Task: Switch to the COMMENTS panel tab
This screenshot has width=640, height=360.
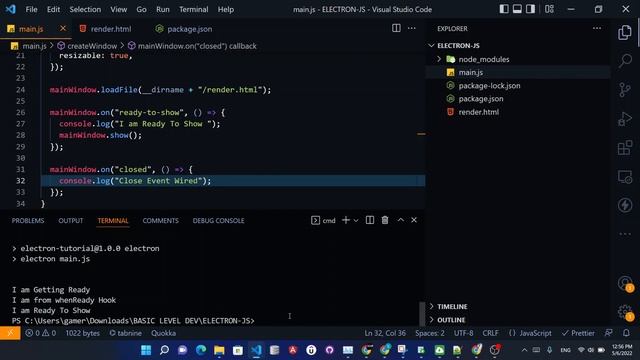Action: point(160,220)
